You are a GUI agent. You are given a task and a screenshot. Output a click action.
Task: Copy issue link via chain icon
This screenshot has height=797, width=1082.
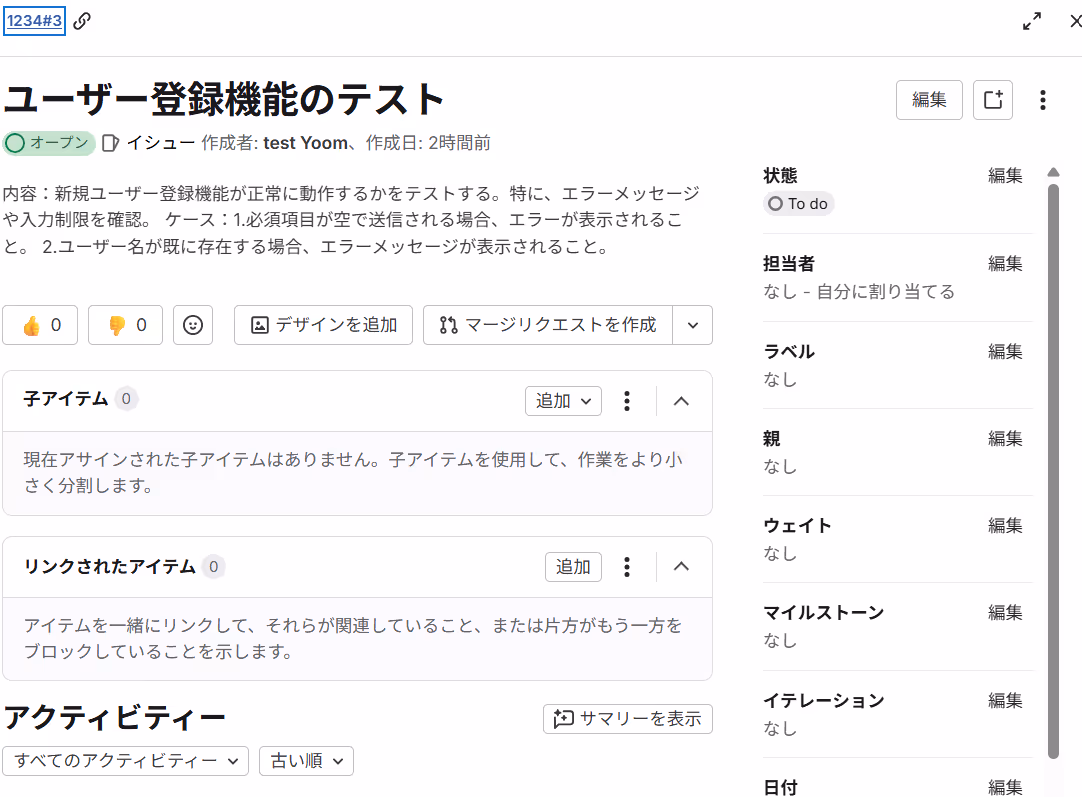(x=82, y=21)
